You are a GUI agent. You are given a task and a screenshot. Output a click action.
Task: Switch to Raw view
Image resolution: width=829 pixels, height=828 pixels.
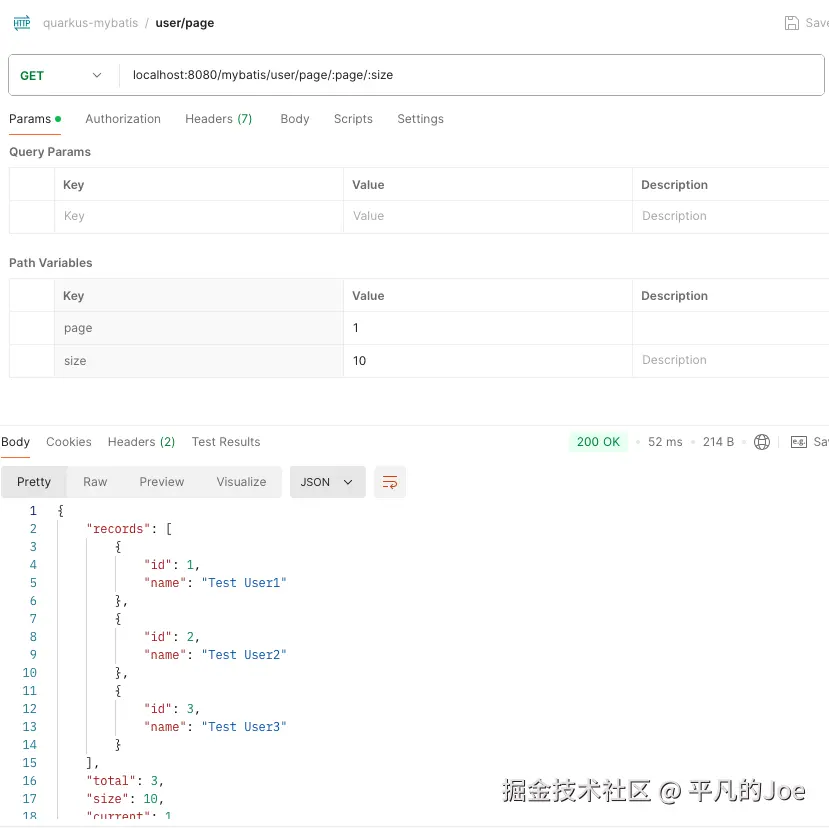(x=95, y=482)
